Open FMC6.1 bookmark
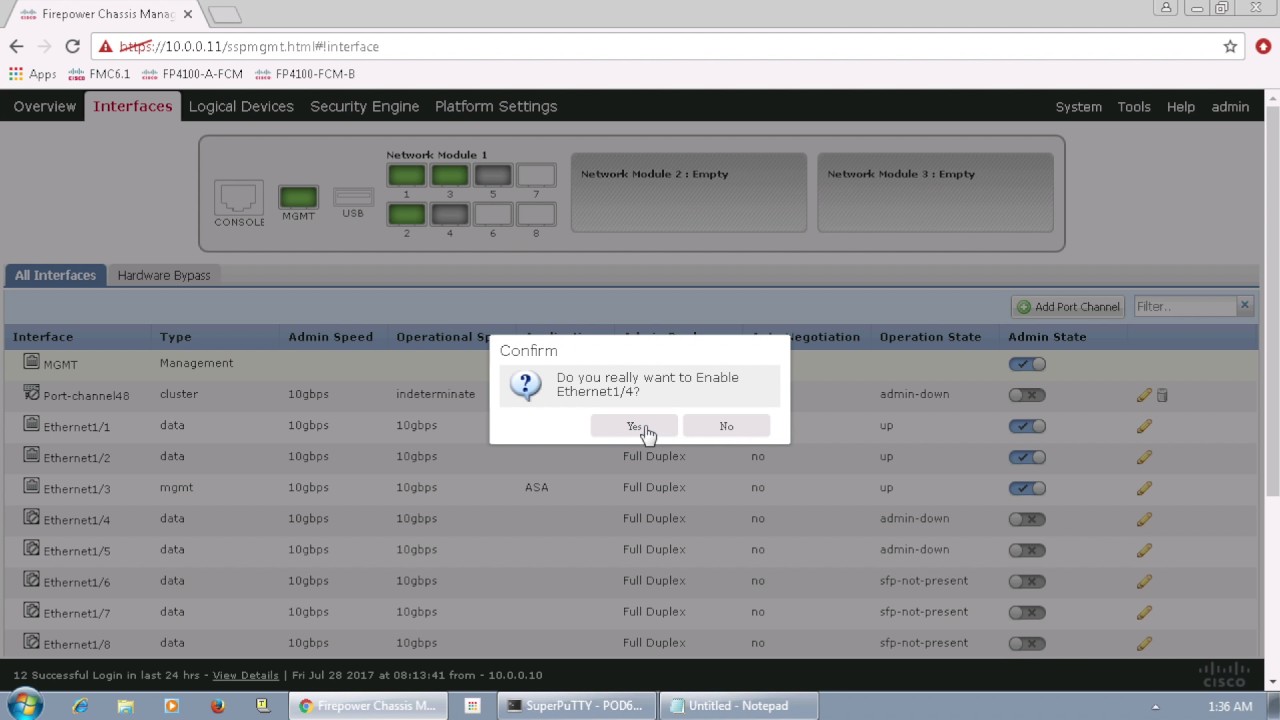Viewport: 1280px width, 720px height. click(x=99, y=74)
